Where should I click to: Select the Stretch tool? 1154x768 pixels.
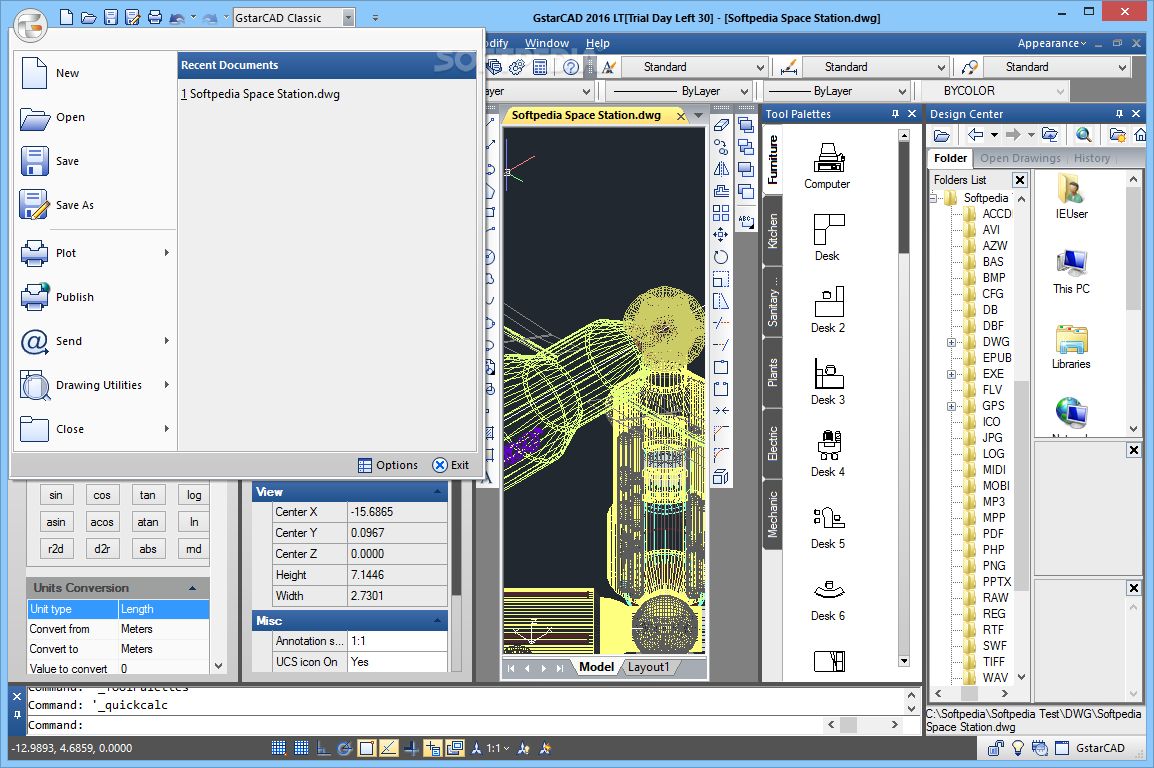tap(721, 301)
